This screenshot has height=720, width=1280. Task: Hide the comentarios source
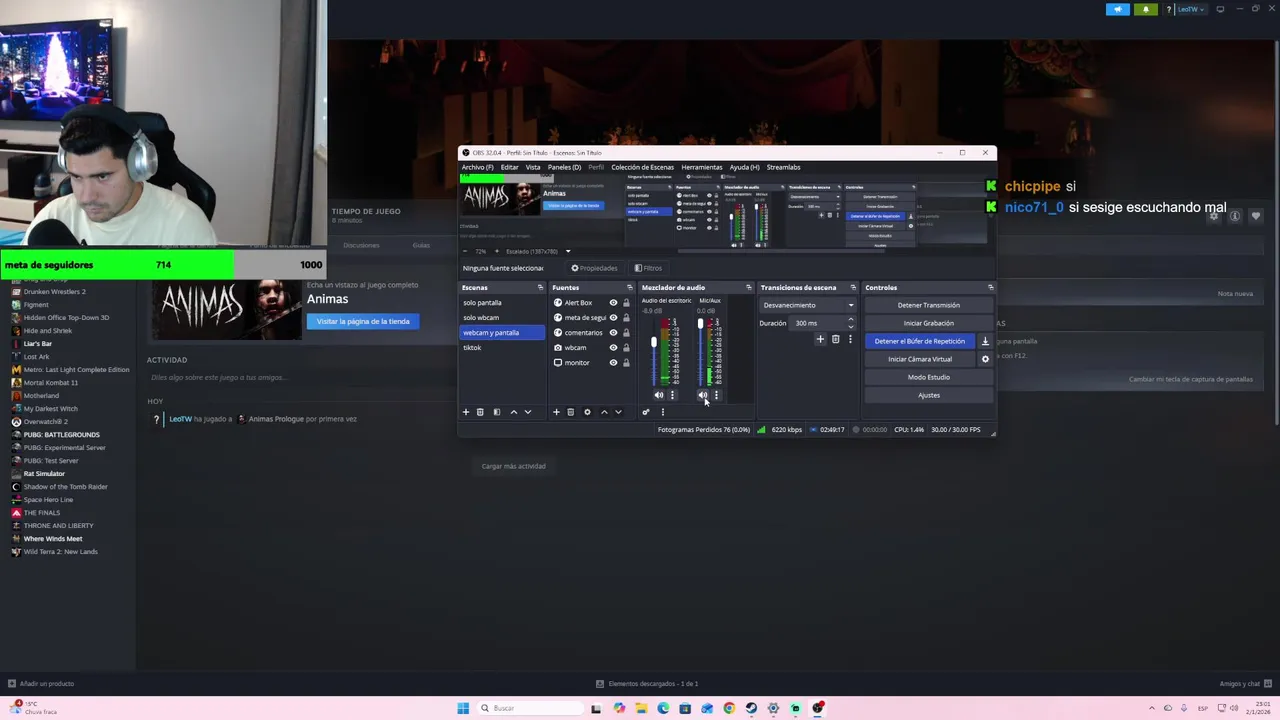pos(613,333)
